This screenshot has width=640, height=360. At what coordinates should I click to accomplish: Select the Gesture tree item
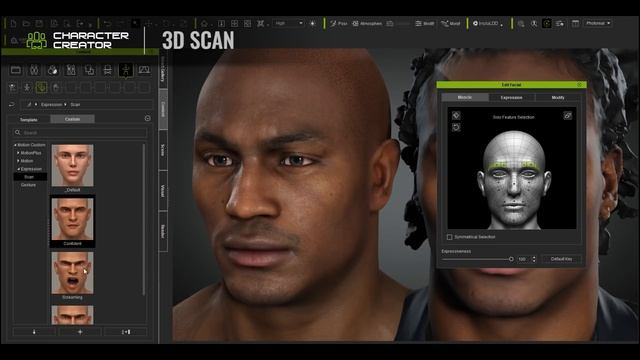pyautogui.click(x=28, y=185)
